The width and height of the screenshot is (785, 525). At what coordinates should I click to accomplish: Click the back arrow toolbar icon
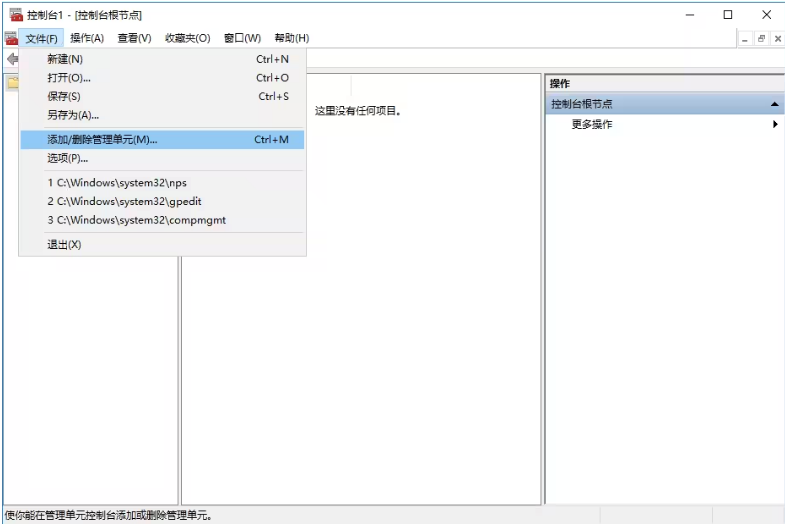[12, 59]
